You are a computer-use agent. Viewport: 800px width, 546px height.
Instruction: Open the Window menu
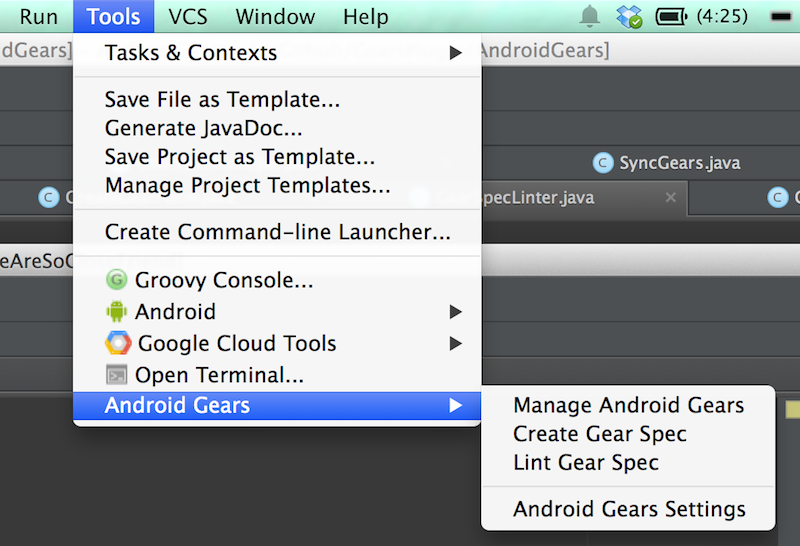coord(275,17)
